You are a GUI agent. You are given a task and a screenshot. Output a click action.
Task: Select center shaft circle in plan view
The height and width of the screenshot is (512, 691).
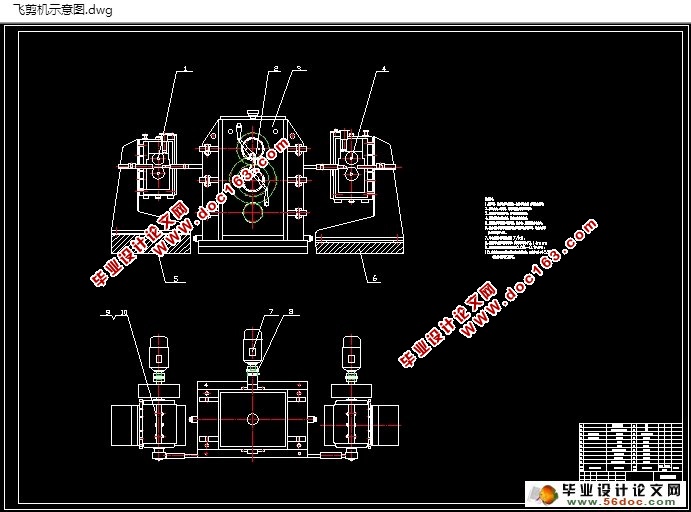(253, 419)
